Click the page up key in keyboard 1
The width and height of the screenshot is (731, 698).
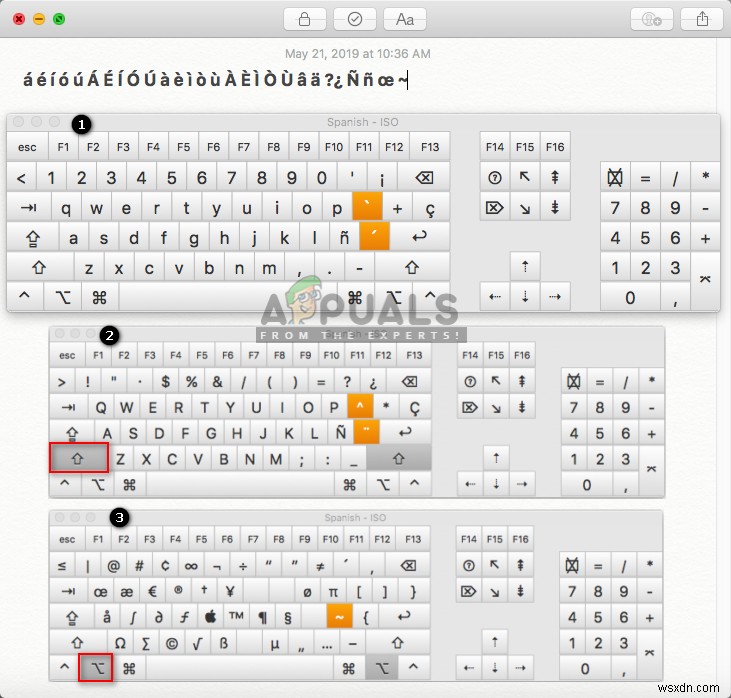click(x=555, y=177)
